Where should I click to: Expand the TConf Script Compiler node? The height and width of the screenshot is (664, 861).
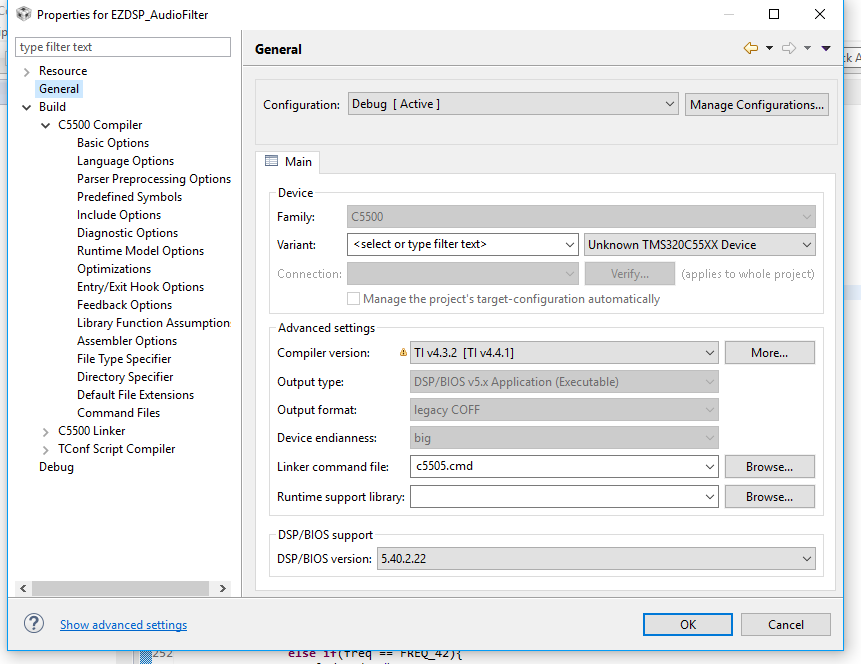pyautogui.click(x=46, y=450)
